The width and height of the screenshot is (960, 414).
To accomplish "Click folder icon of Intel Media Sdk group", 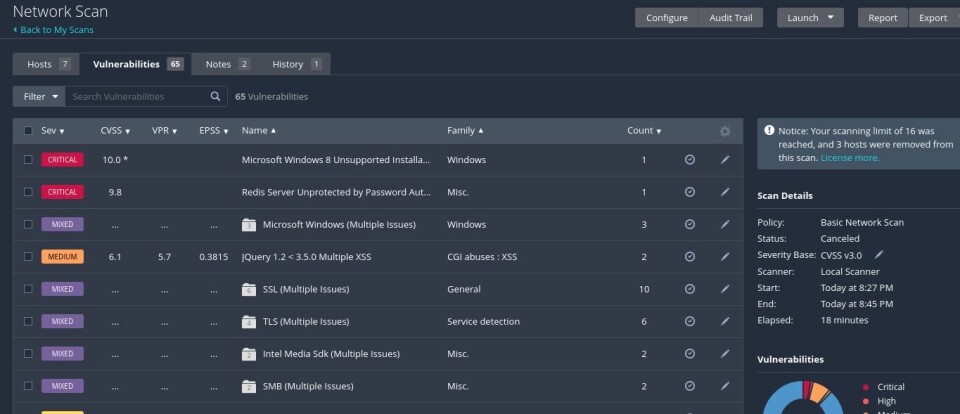I will point(249,354).
